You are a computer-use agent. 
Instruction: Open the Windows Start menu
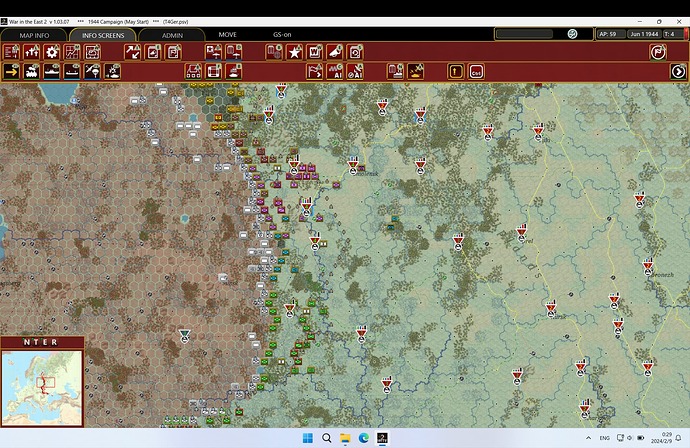pos(308,438)
